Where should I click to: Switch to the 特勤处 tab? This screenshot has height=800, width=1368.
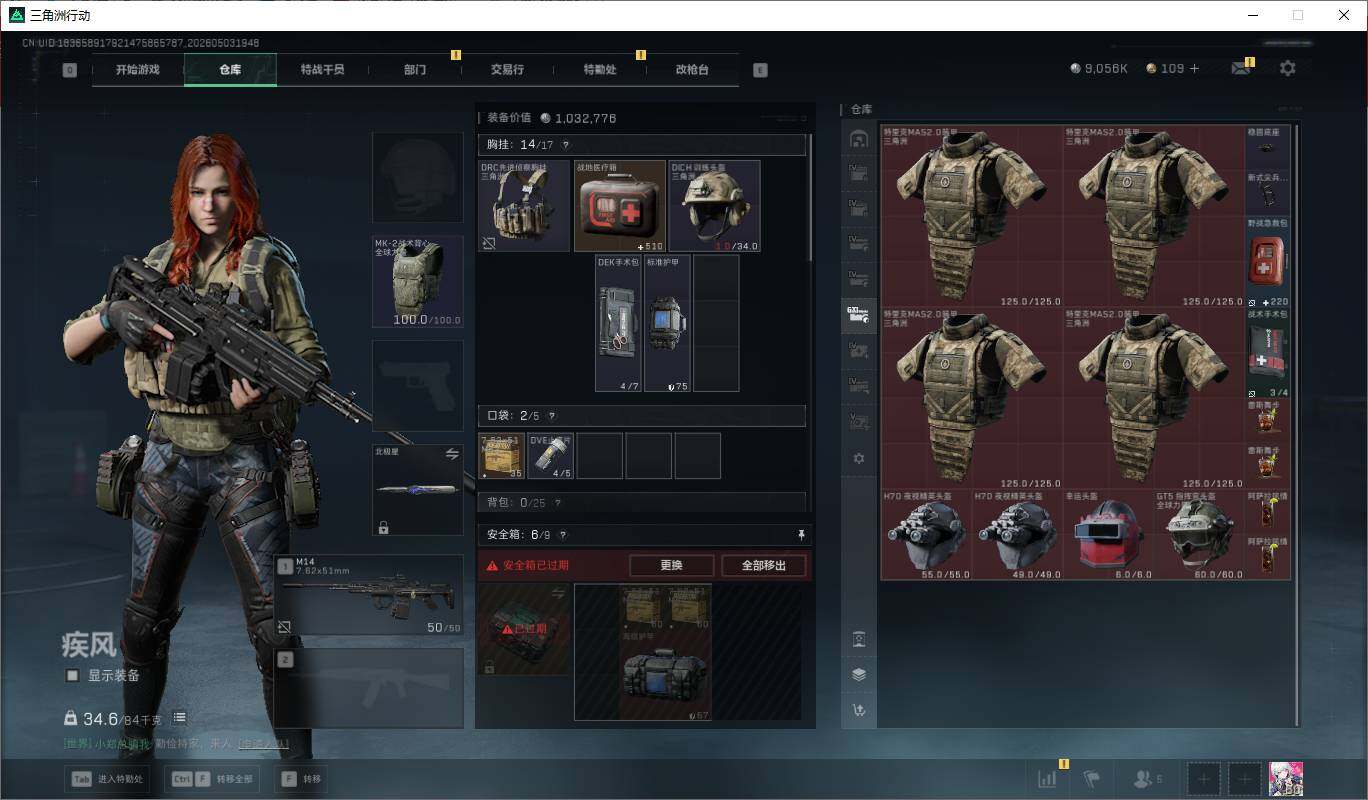(x=600, y=70)
